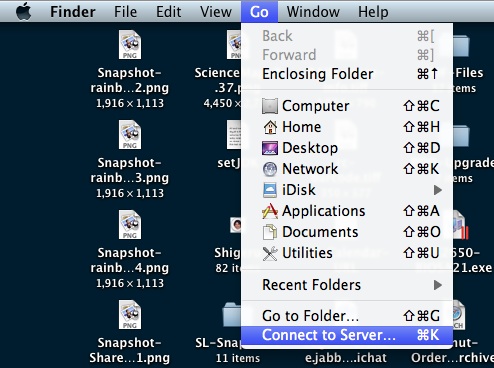Viewport: 494px width, 368px height.
Task: Expand the Recent Folders submenu
Action: point(347,285)
